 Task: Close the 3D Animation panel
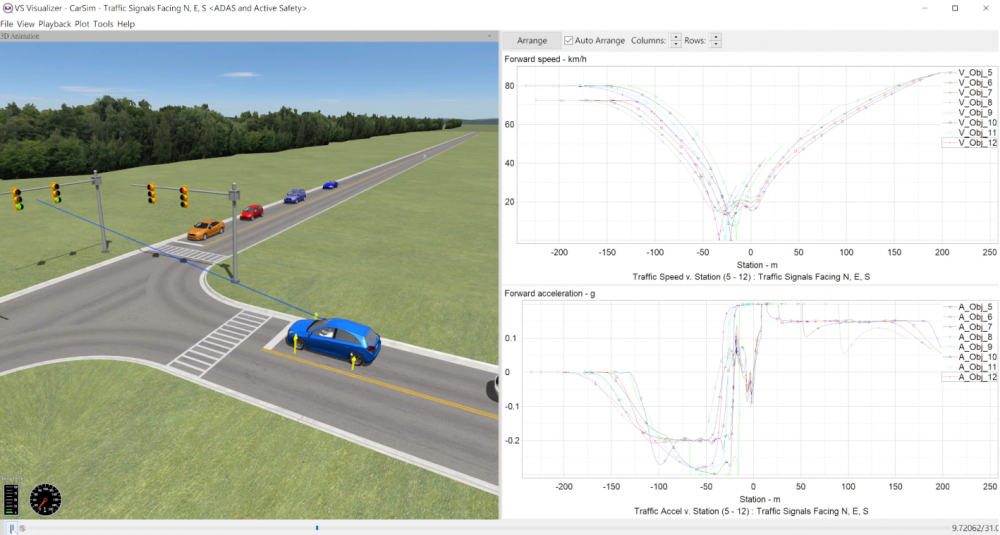(x=489, y=36)
